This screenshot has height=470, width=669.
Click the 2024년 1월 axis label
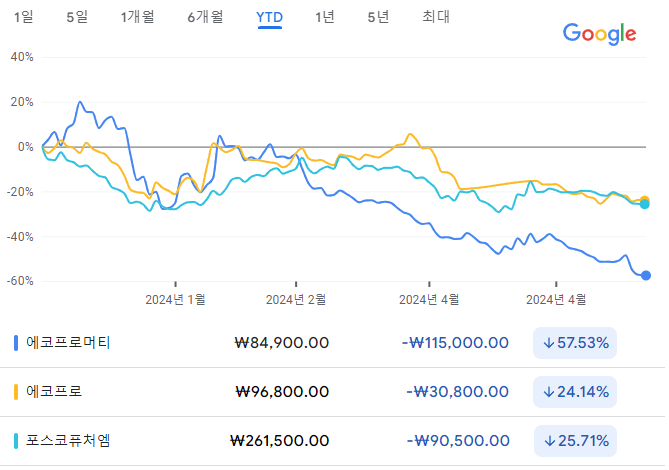[175, 299]
